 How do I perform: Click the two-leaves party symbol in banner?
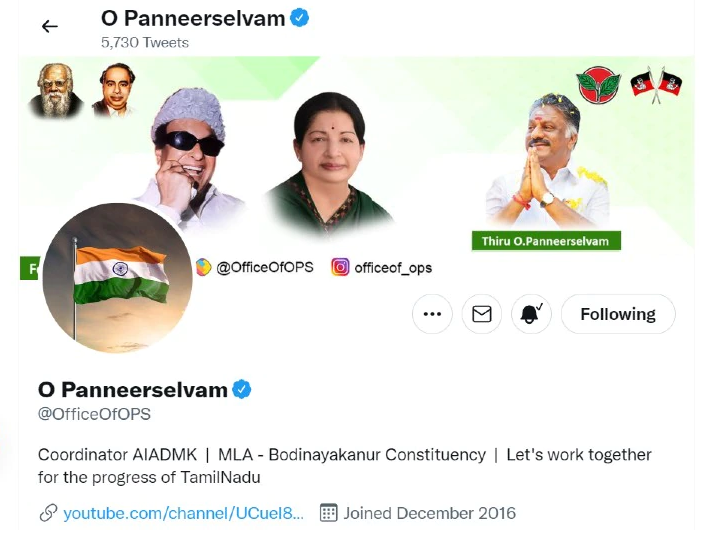point(598,84)
